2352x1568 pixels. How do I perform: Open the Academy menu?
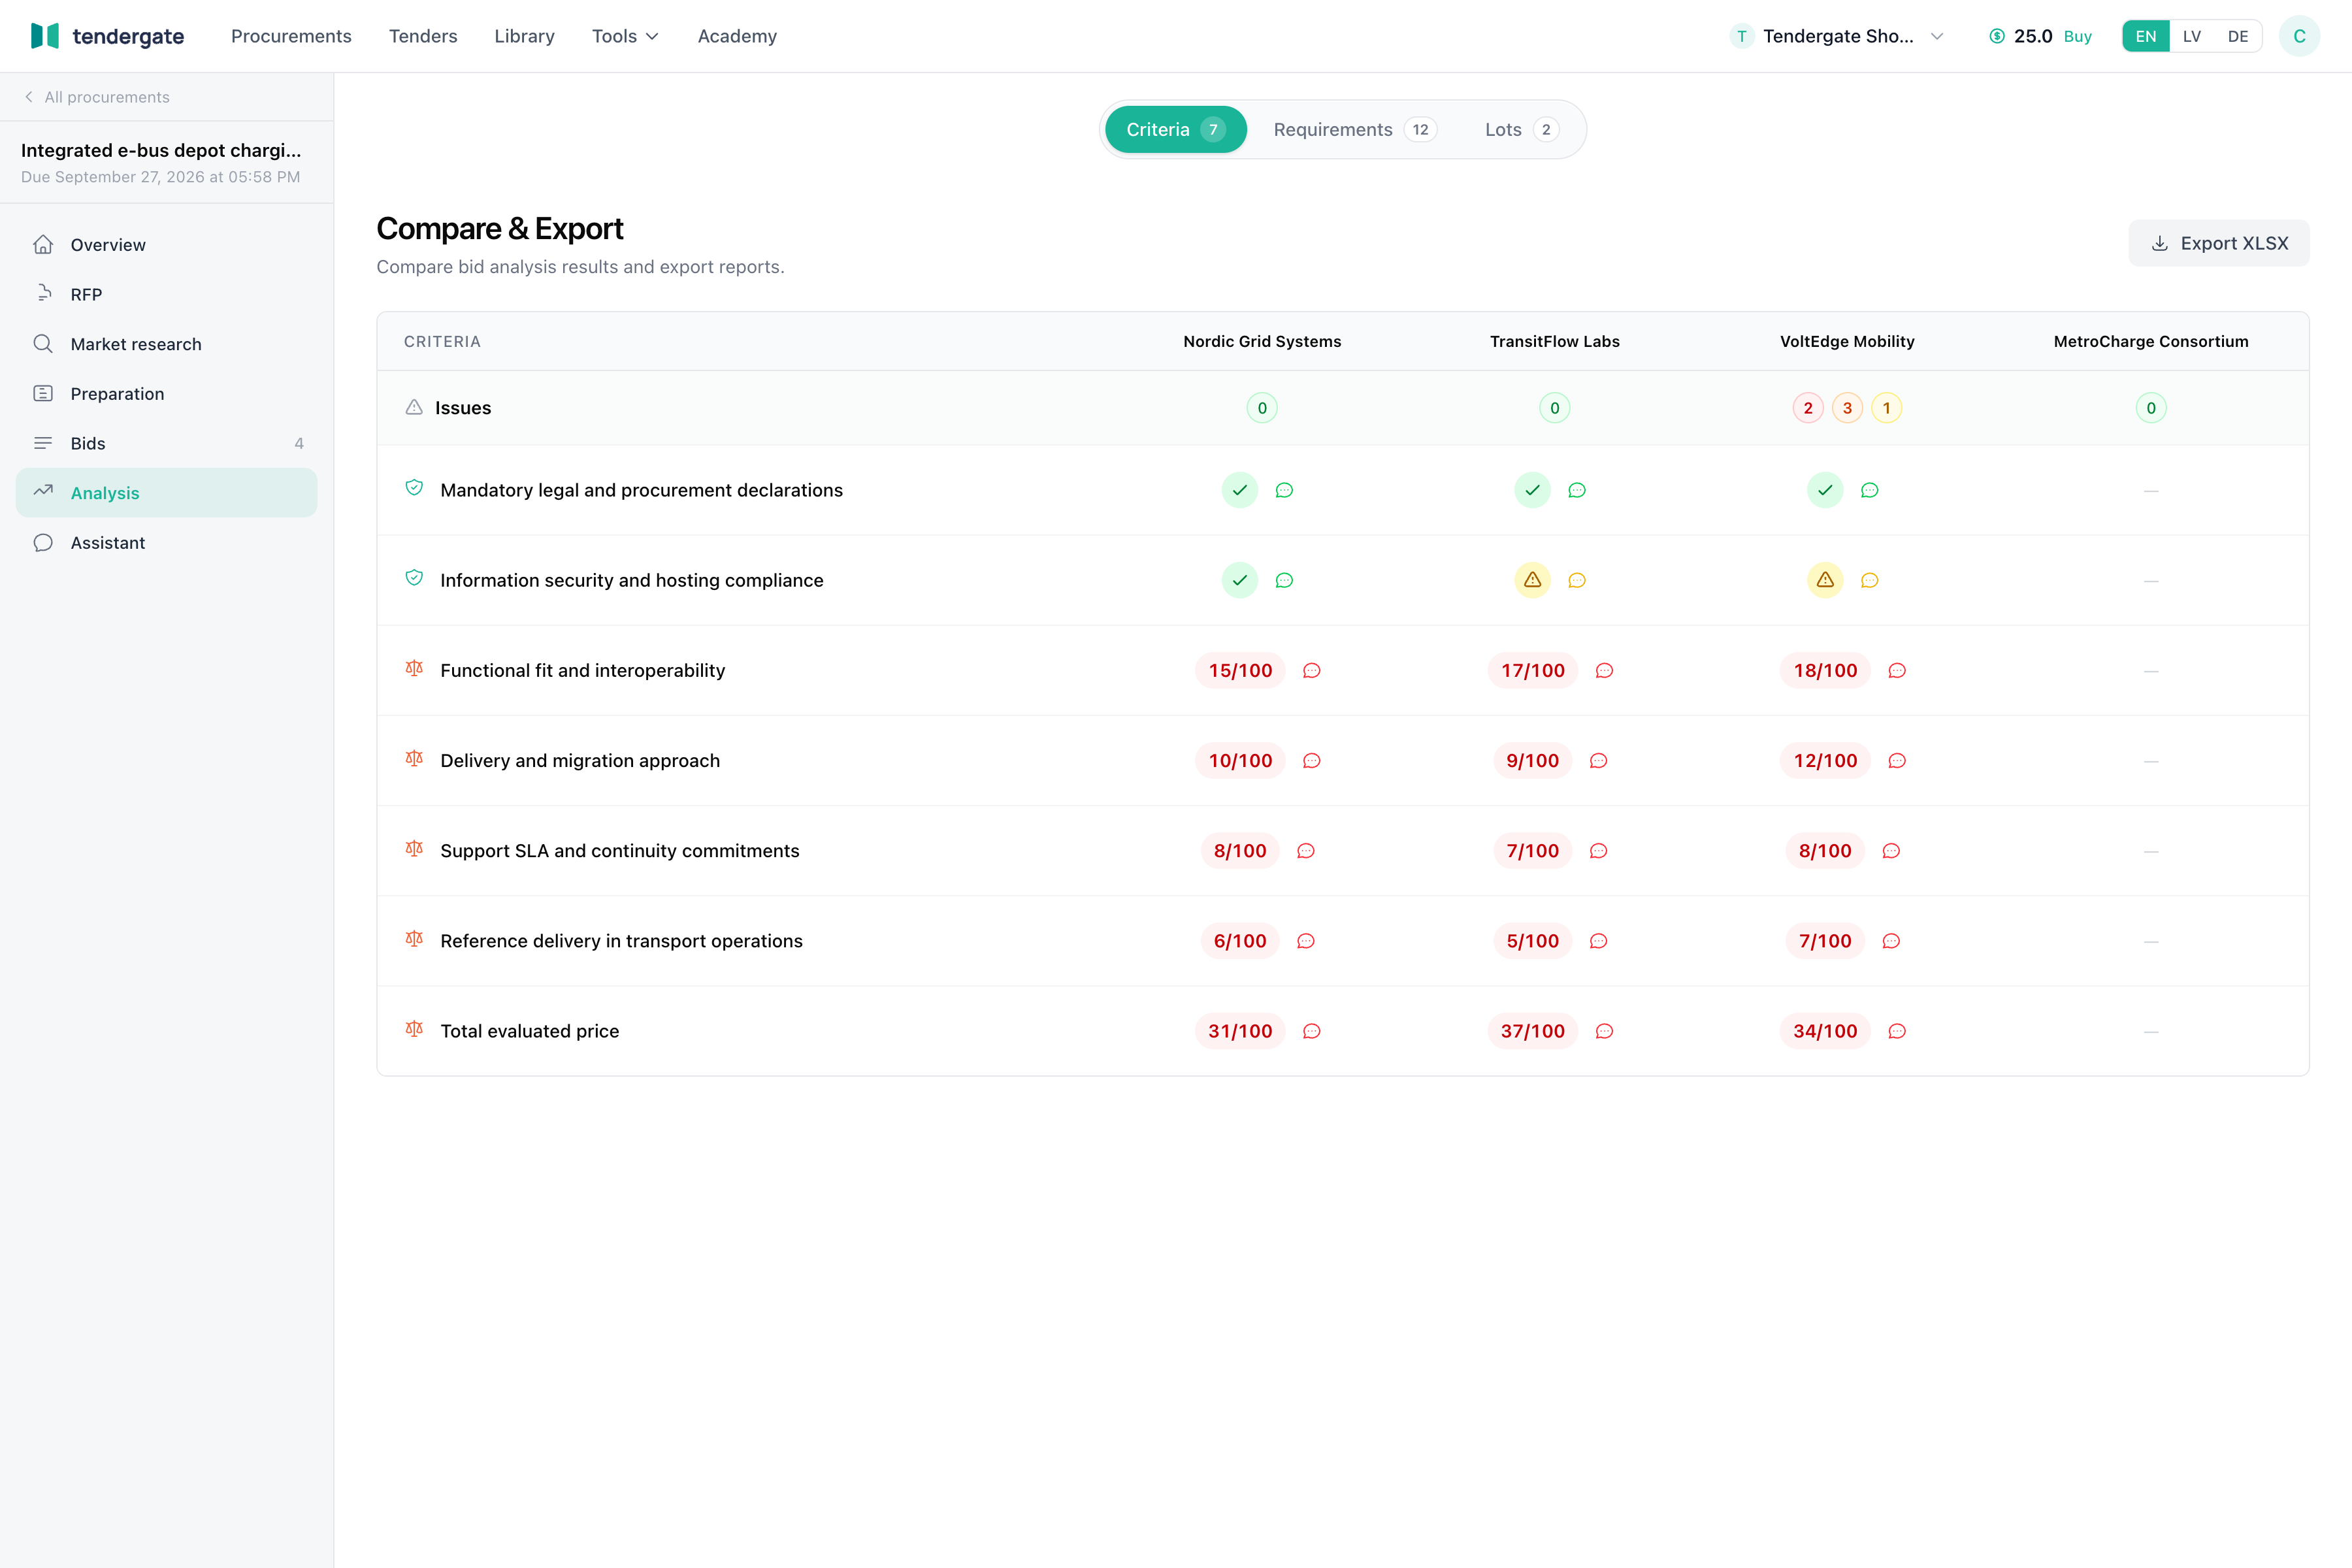point(737,36)
